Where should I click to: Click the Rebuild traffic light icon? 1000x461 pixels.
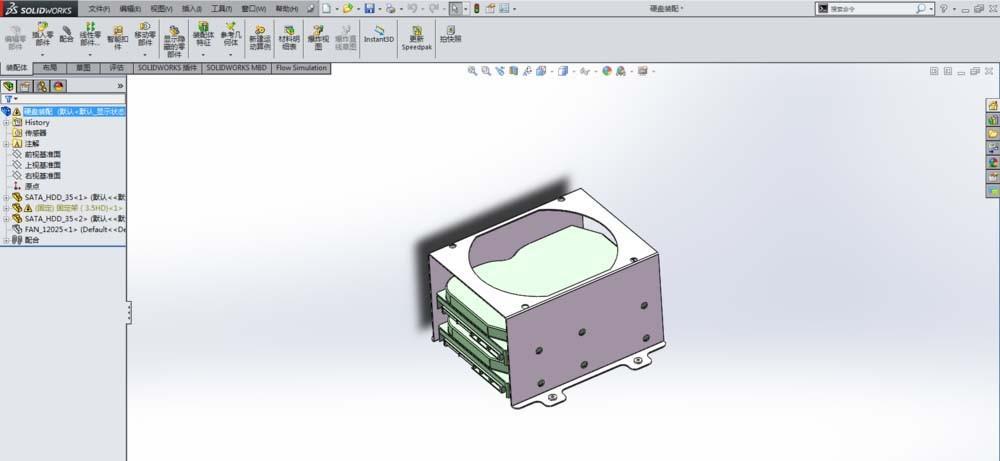click(x=476, y=8)
